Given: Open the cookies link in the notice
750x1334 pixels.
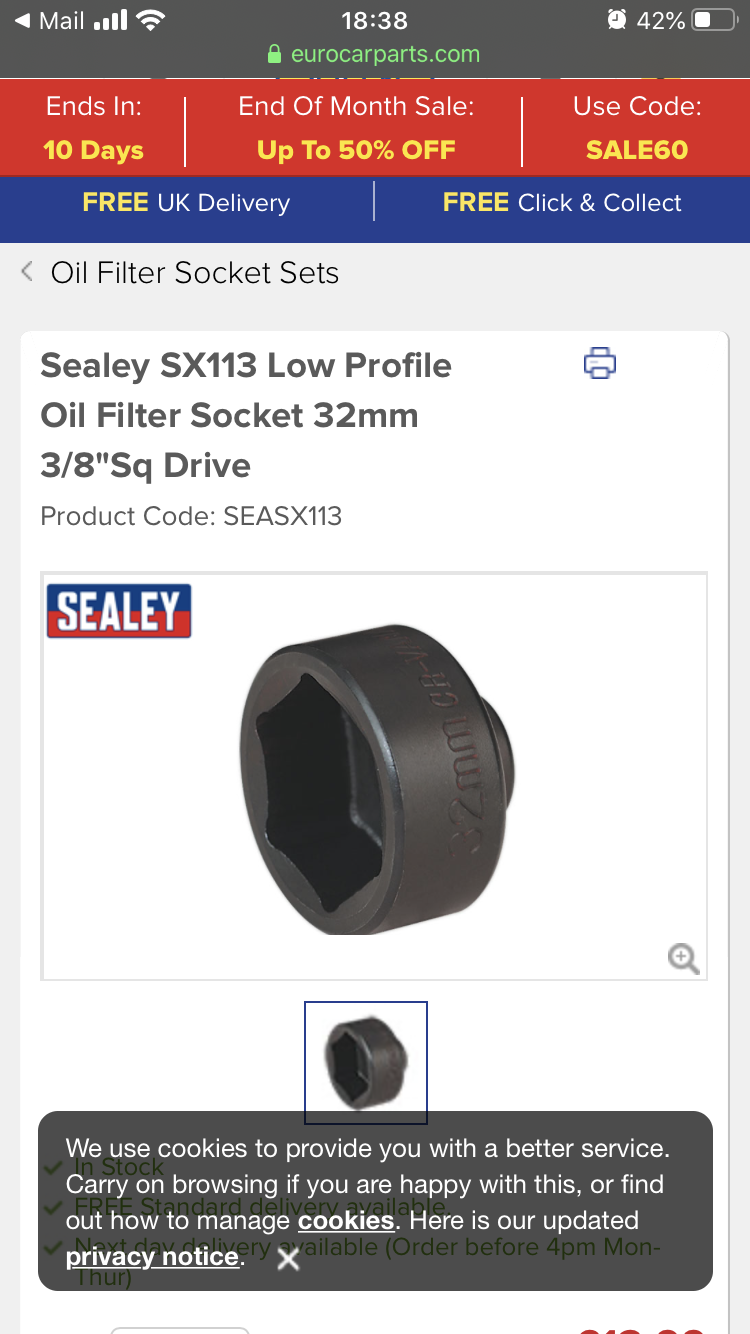Looking at the screenshot, I should point(346,1221).
